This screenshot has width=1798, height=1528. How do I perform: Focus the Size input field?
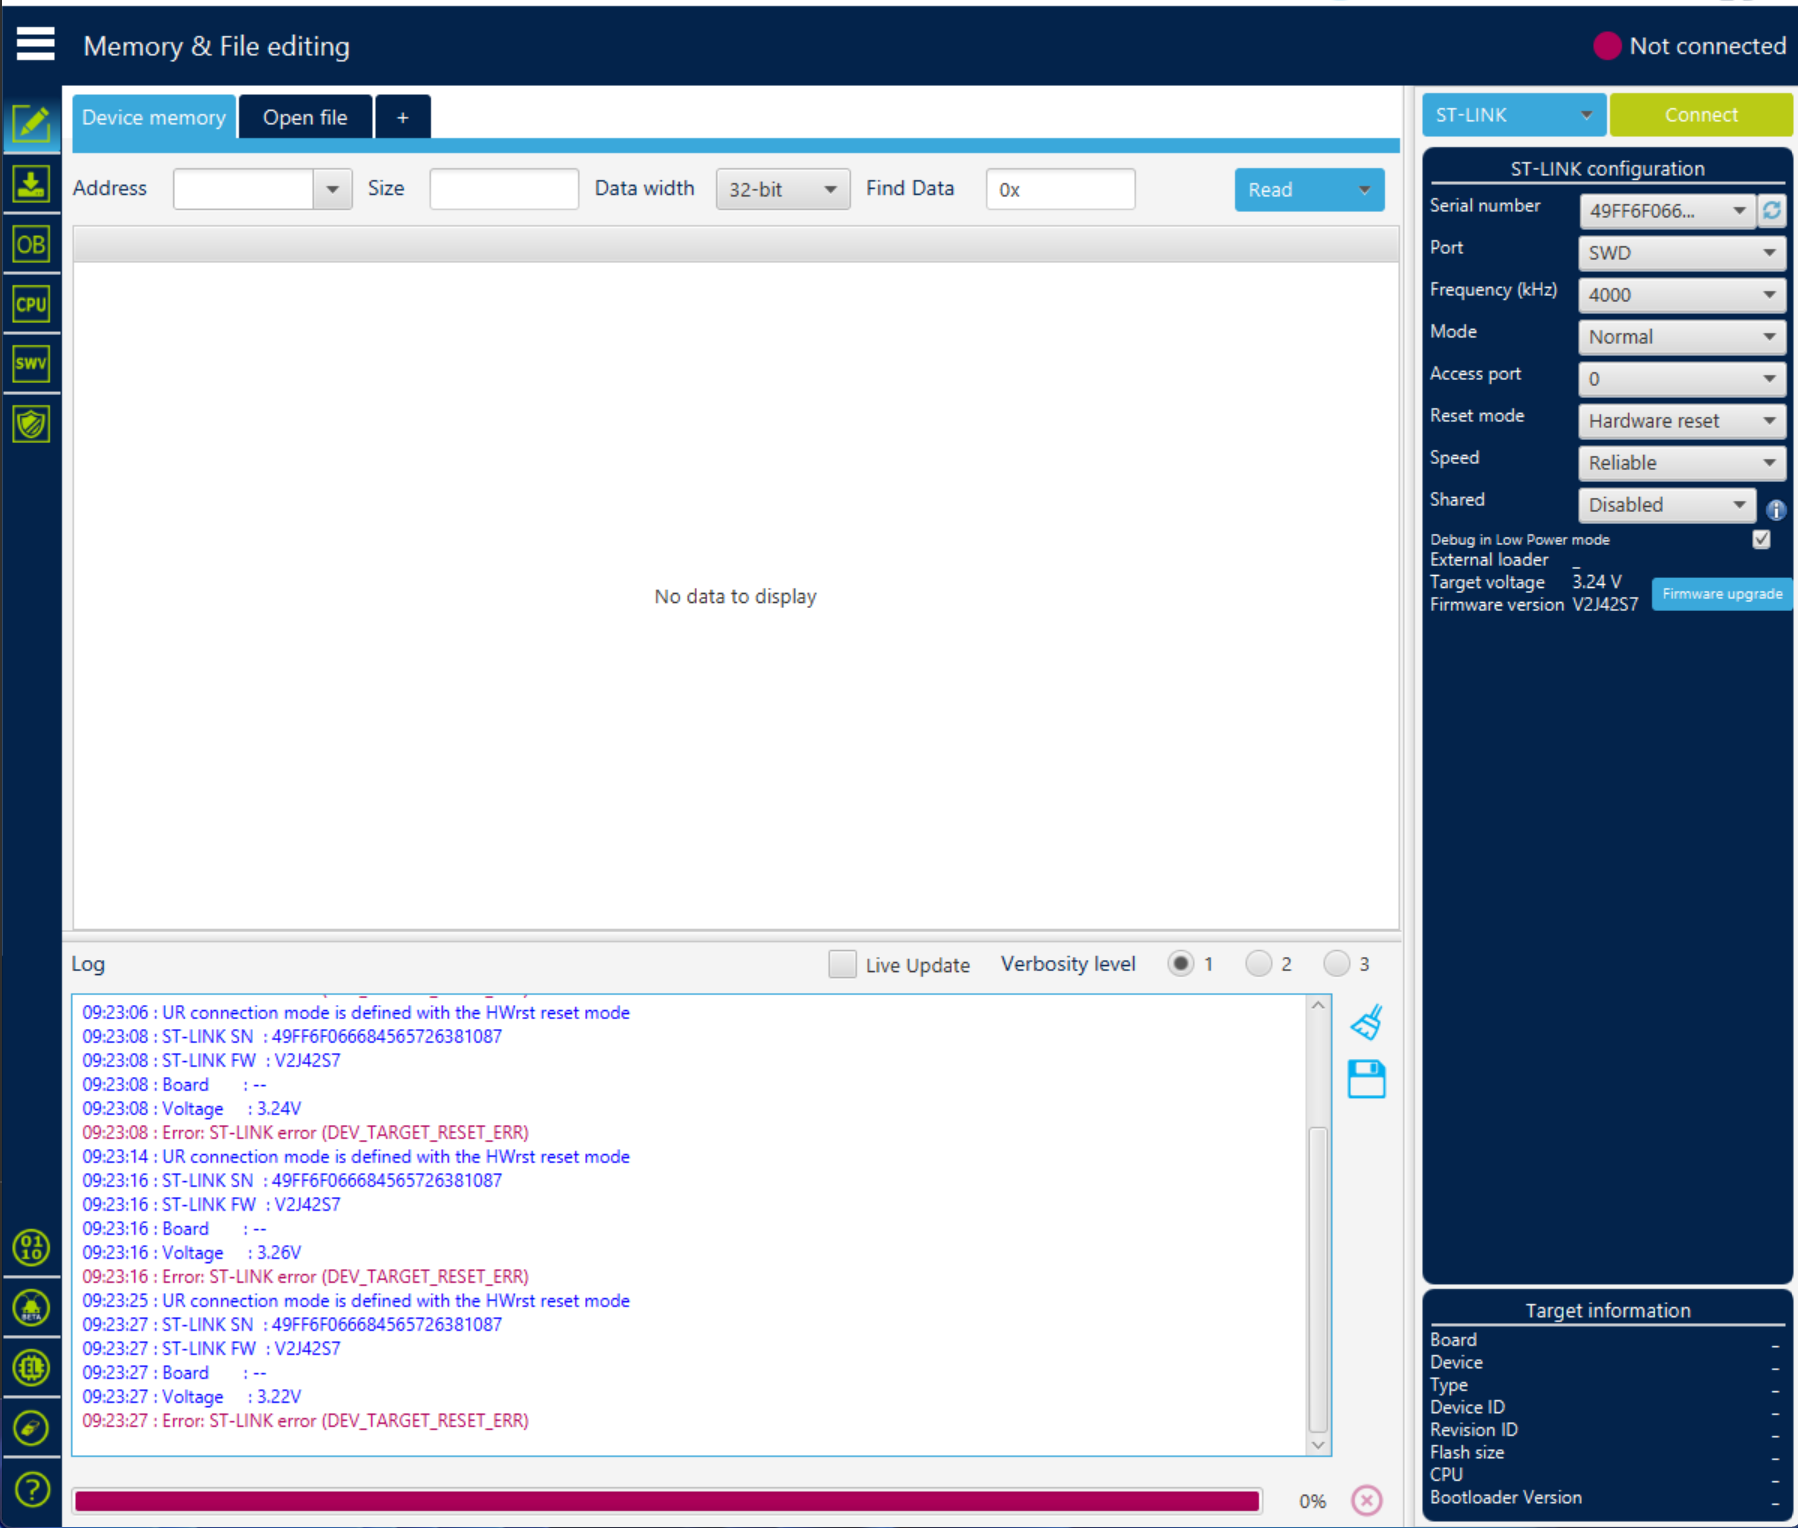(504, 189)
